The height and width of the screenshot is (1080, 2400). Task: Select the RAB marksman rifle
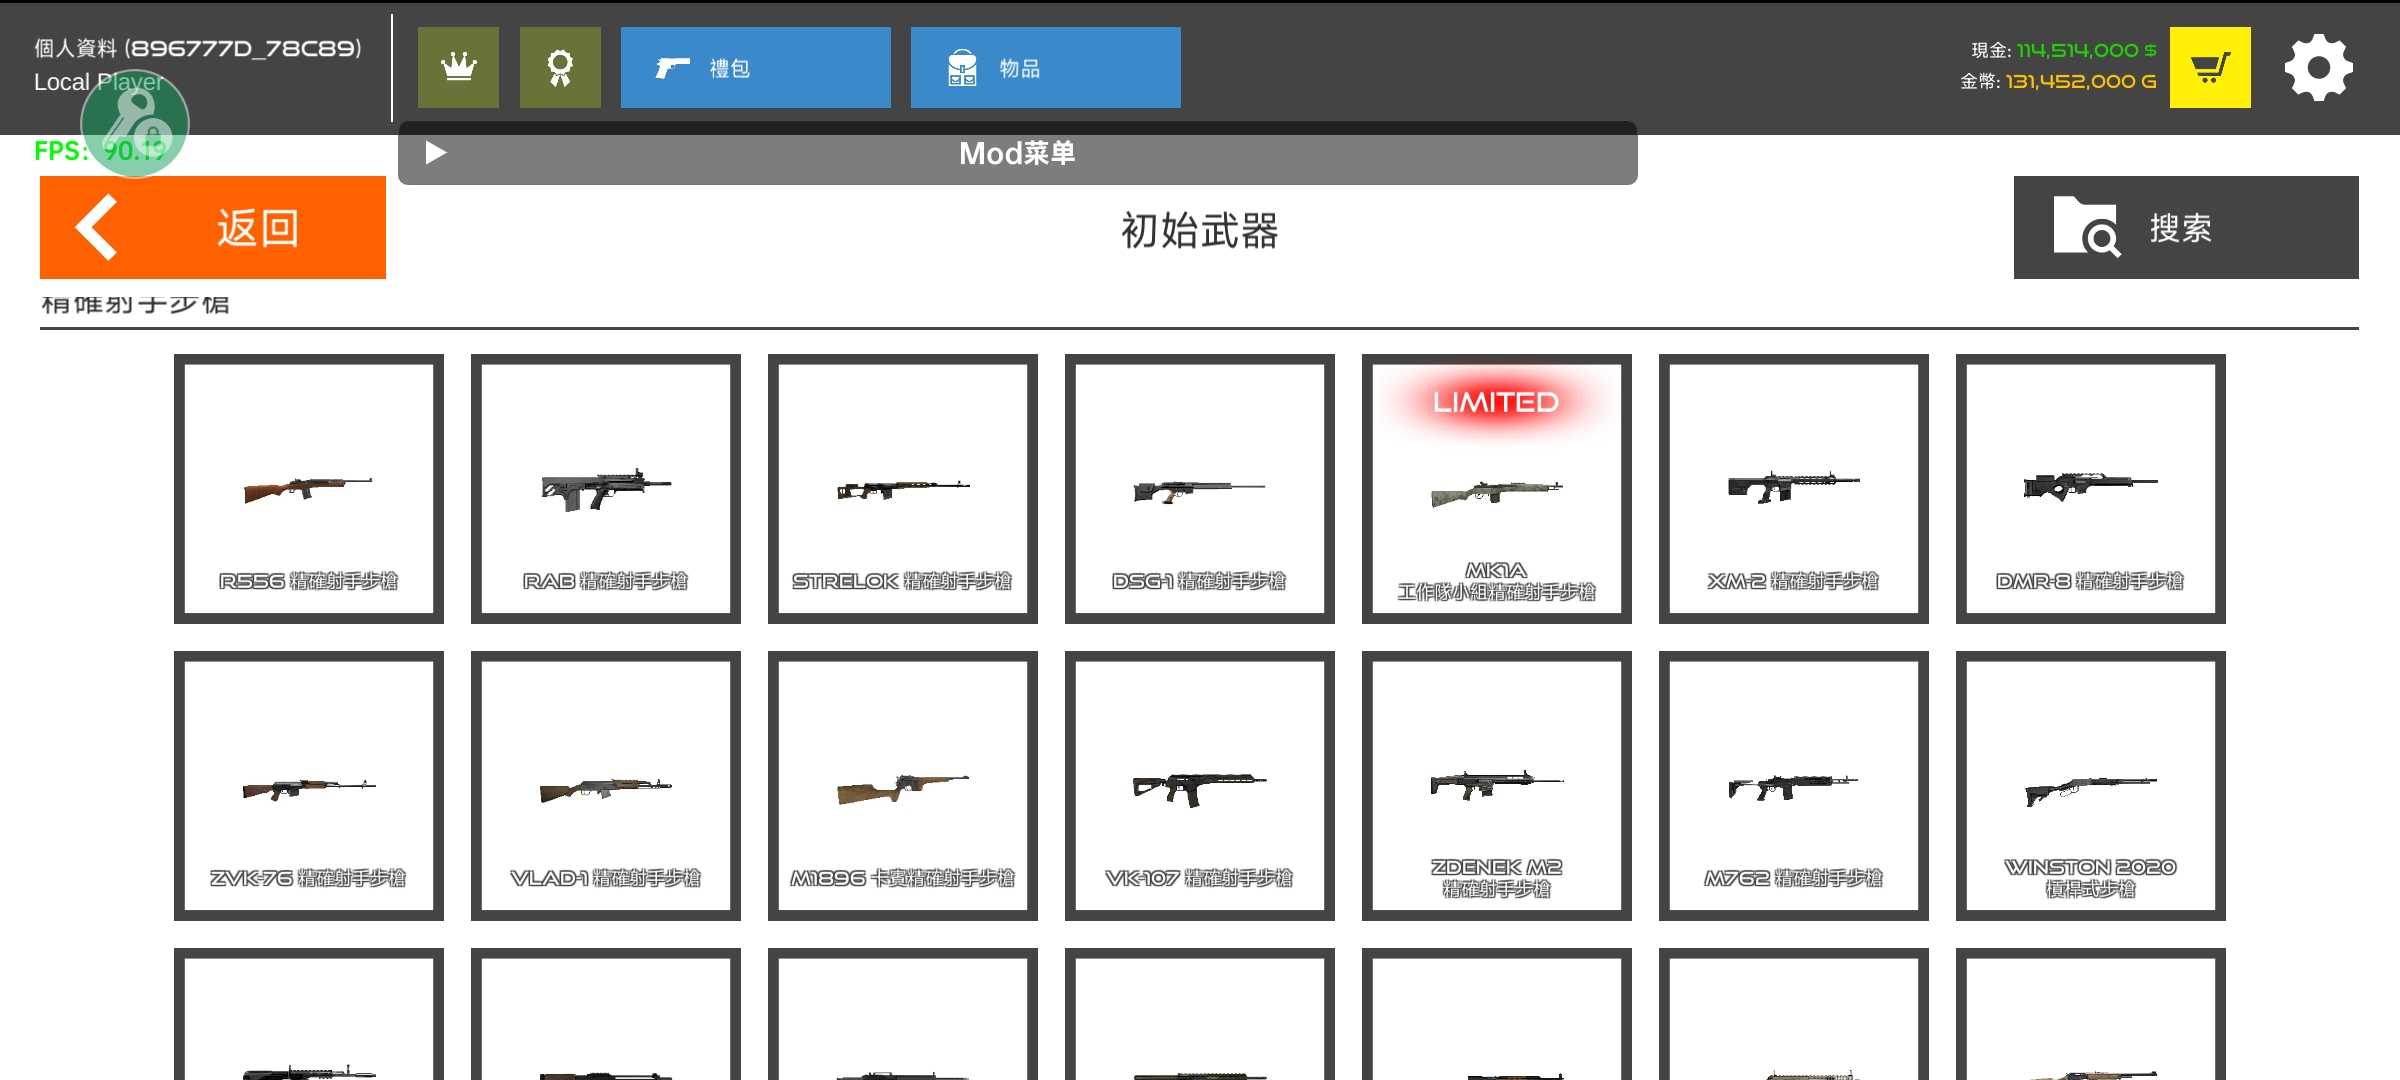point(605,489)
